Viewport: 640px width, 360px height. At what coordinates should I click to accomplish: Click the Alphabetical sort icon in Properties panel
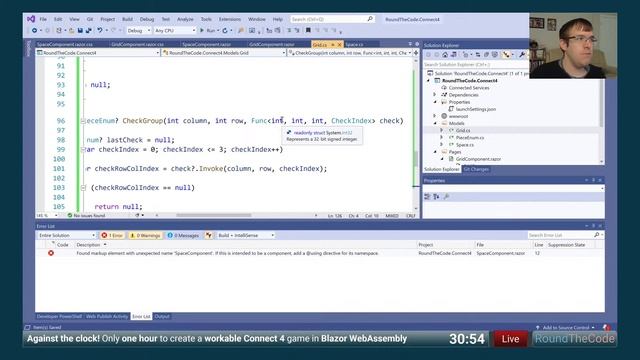(436, 197)
